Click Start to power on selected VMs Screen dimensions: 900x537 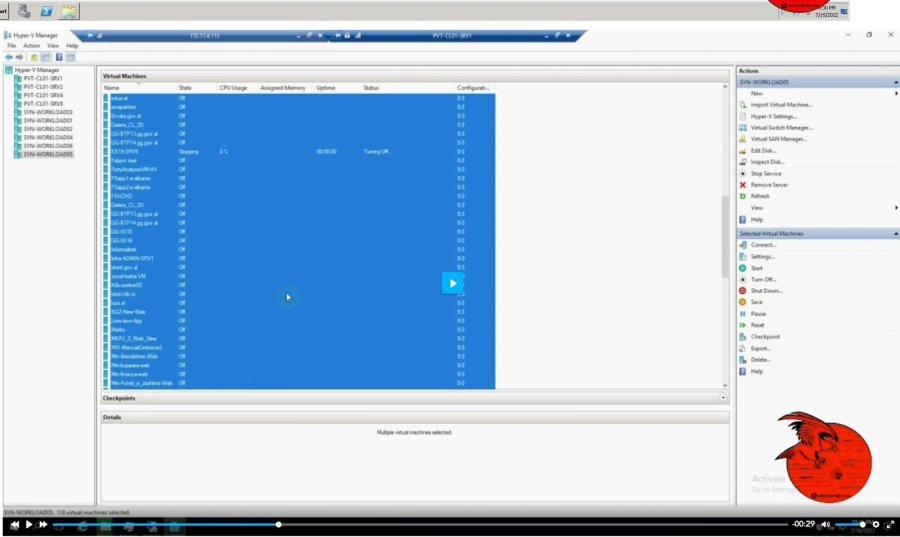[x=757, y=268]
